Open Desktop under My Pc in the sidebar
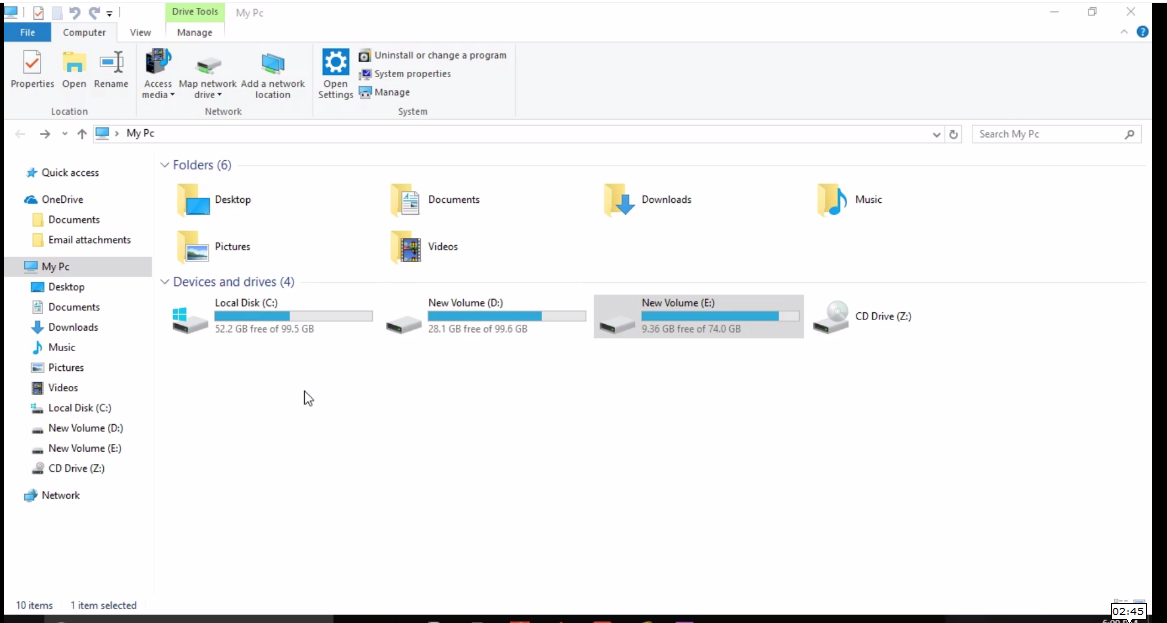This screenshot has width=1167, height=623. tap(58, 287)
